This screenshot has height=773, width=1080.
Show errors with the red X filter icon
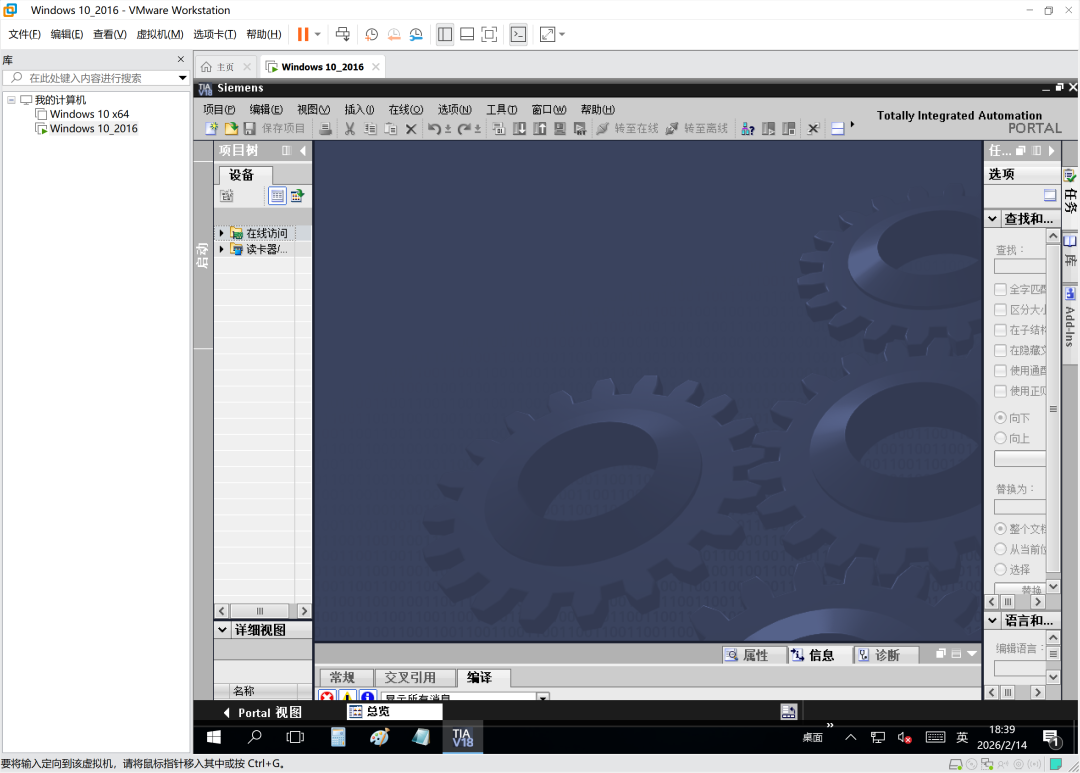(x=327, y=696)
